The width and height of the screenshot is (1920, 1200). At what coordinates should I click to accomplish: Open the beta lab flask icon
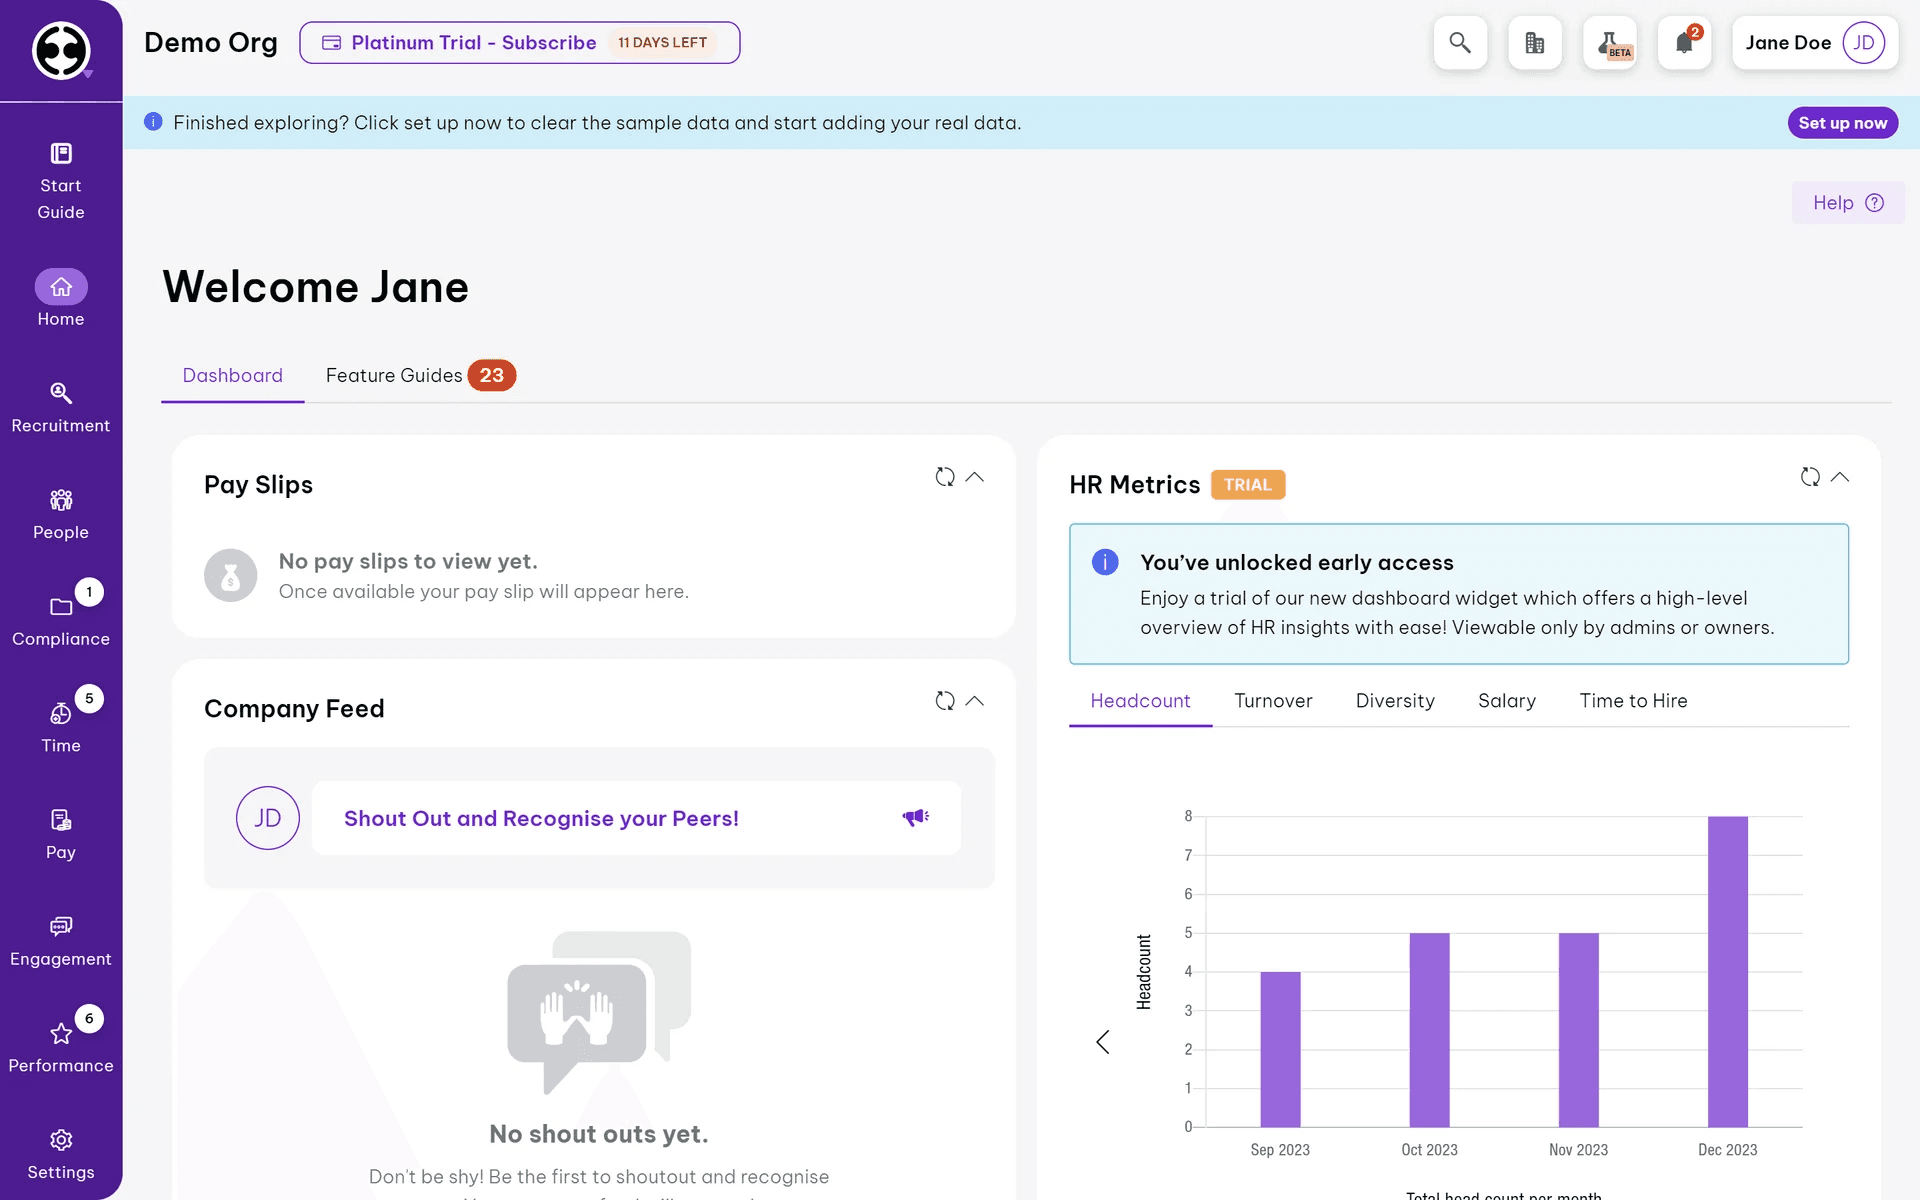[1609, 43]
